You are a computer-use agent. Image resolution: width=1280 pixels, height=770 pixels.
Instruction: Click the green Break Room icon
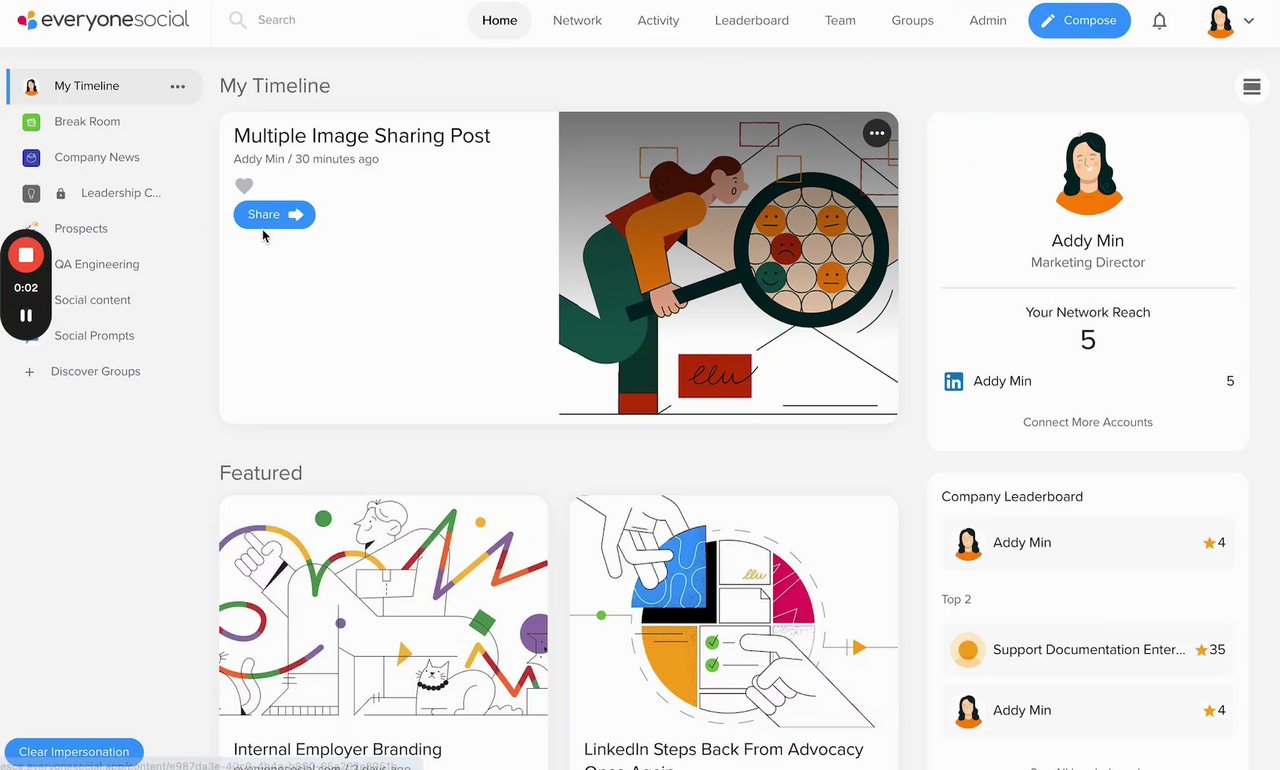32,122
